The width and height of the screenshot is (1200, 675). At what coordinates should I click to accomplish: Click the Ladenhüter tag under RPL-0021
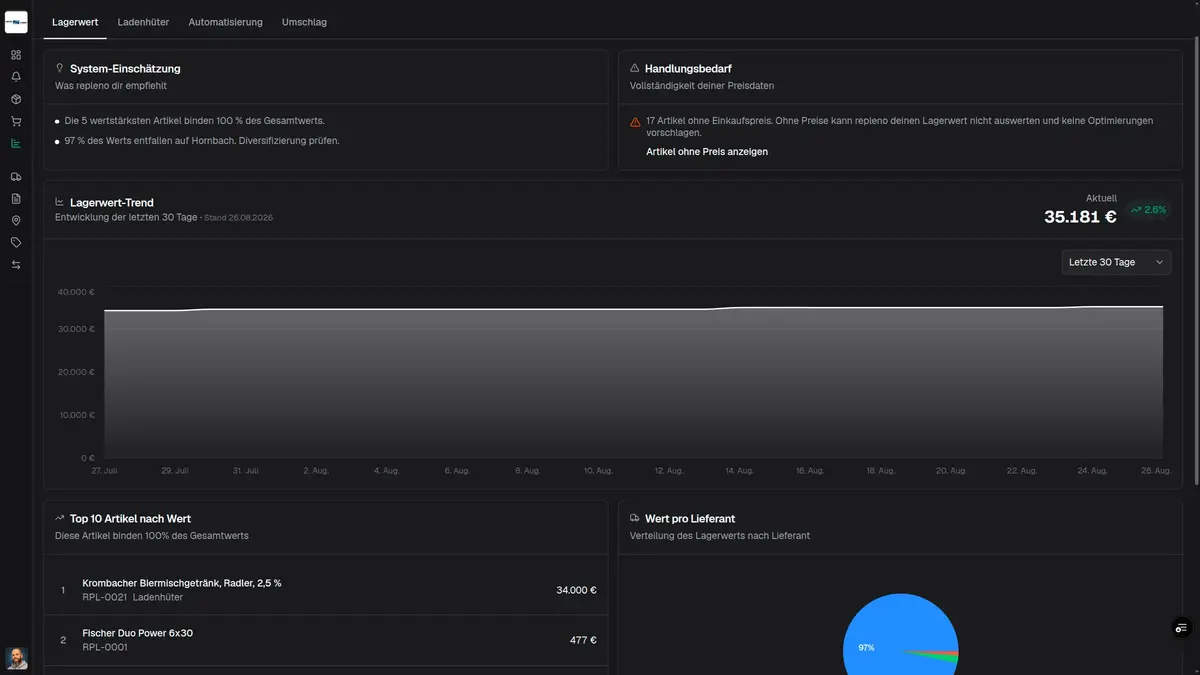[158, 597]
